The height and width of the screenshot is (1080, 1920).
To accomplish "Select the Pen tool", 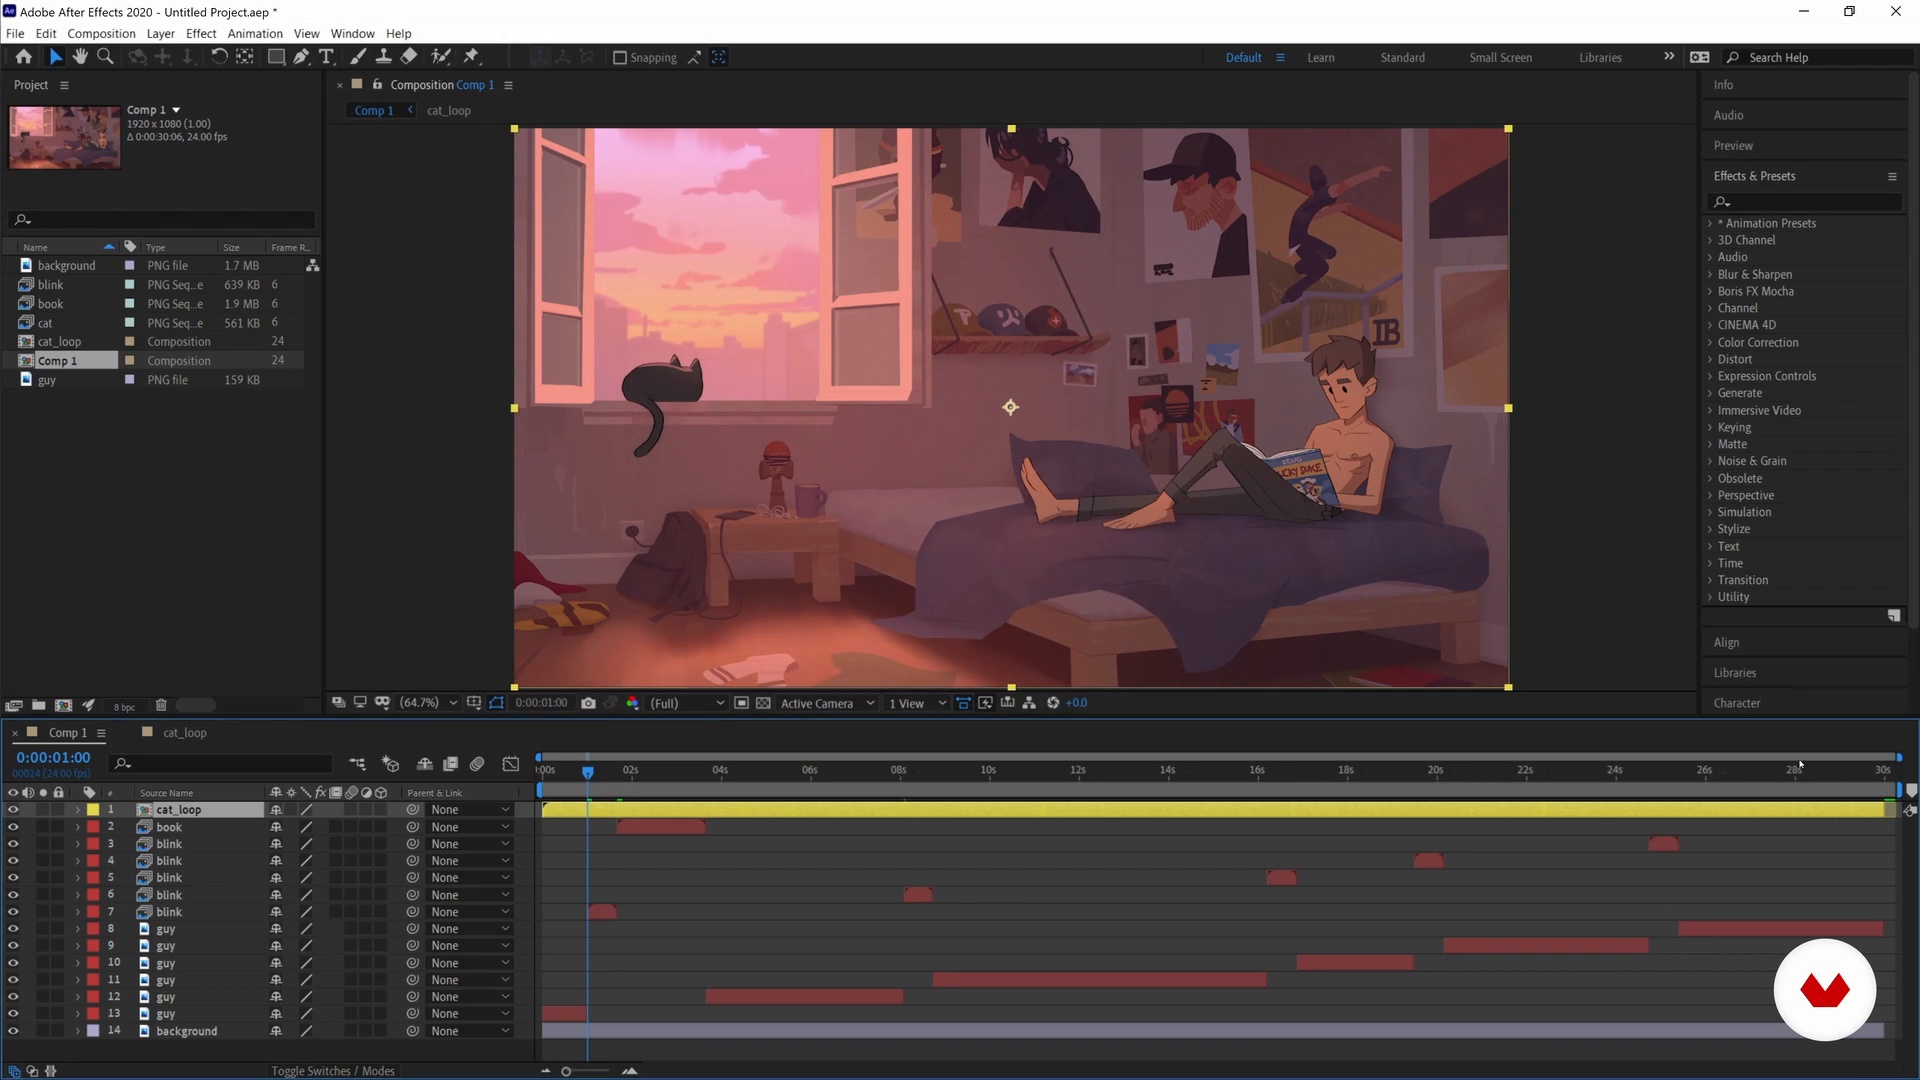I will [301, 57].
